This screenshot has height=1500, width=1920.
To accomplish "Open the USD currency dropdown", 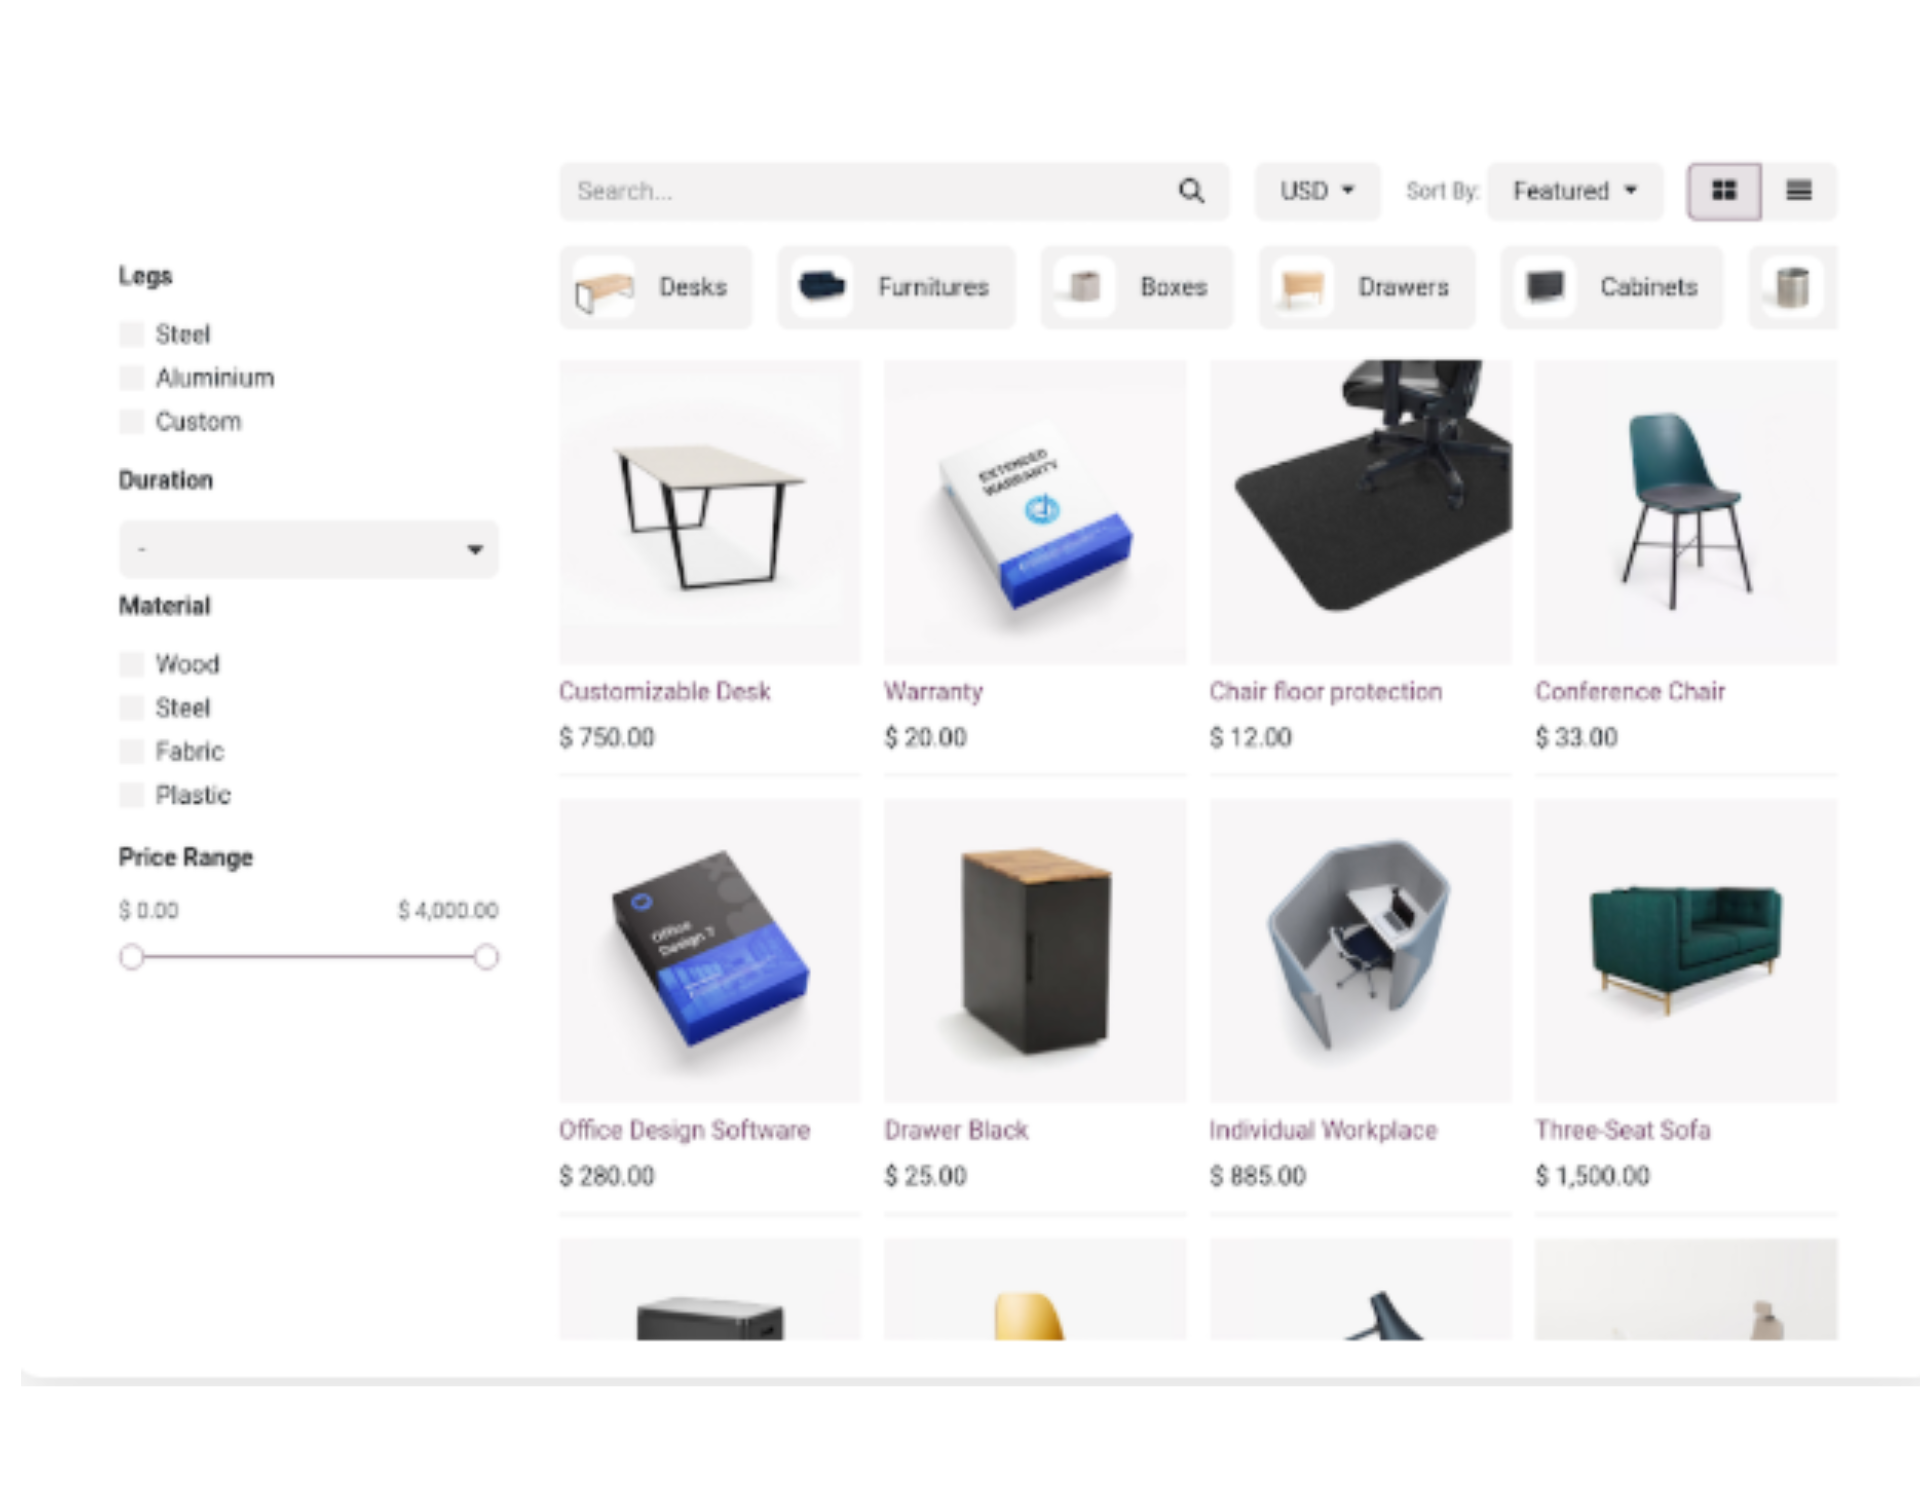I will pos(1317,191).
